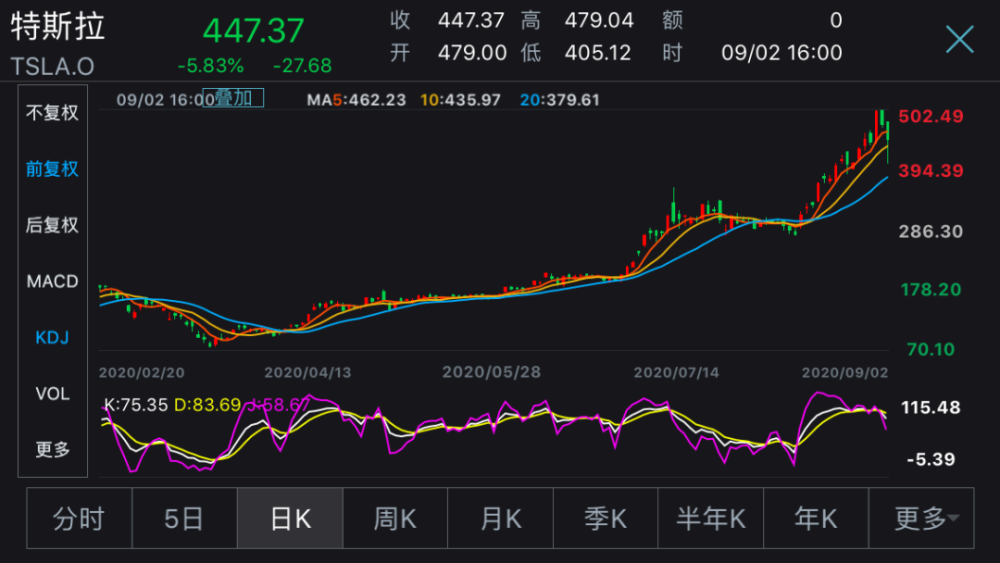Screen dimensions: 1000x563
Task: Click the 2020/07/14 date axis label
Action: (x=676, y=372)
